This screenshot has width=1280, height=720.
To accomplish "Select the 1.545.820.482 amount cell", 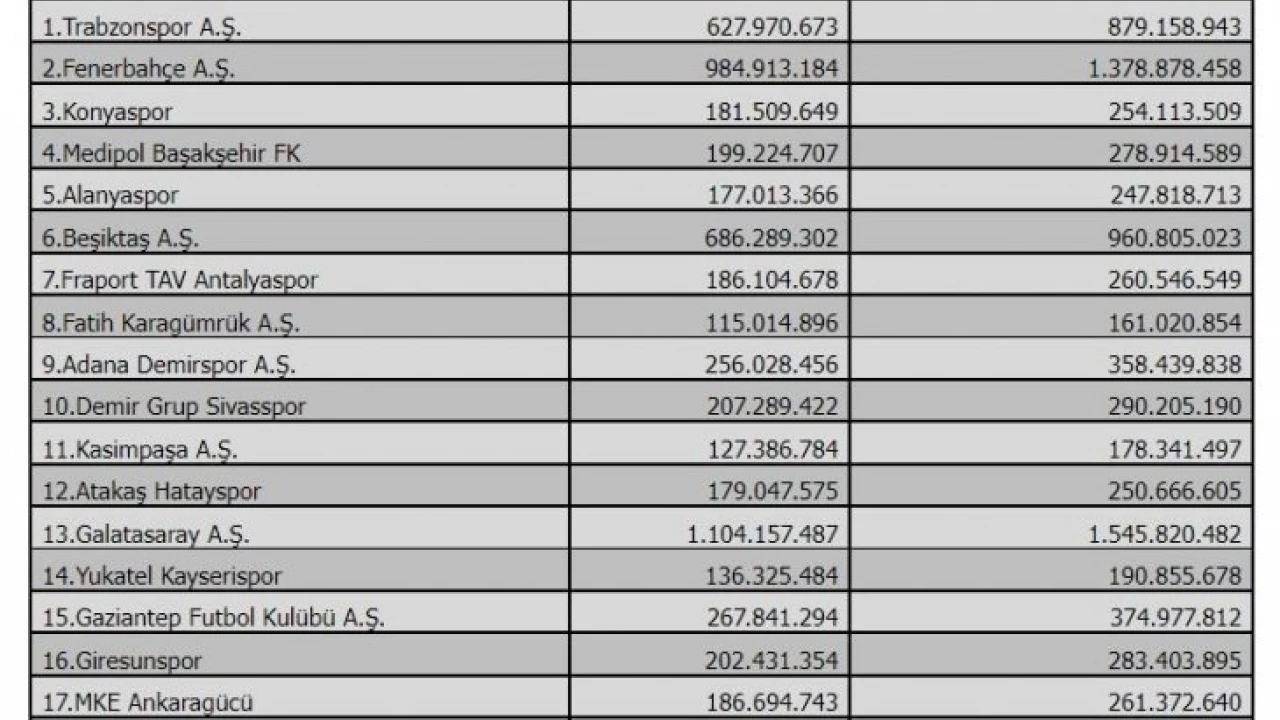I will [1164, 534].
